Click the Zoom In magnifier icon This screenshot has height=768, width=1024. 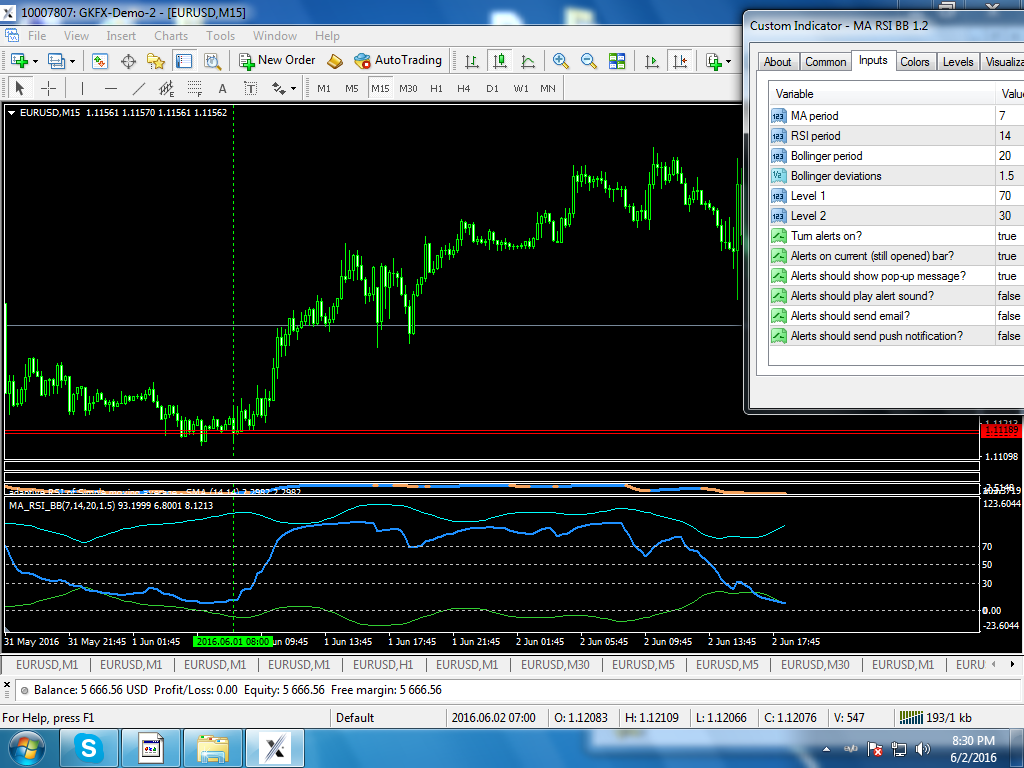[x=560, y=61]
